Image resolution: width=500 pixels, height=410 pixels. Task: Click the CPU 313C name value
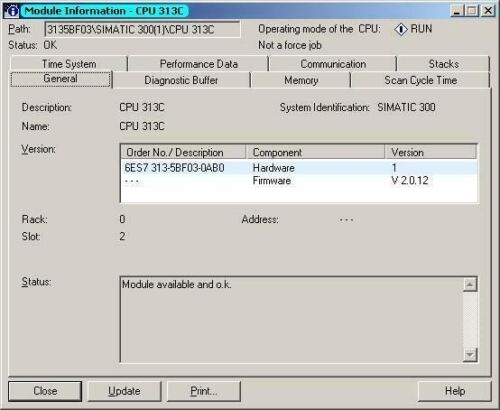[142, 126]
